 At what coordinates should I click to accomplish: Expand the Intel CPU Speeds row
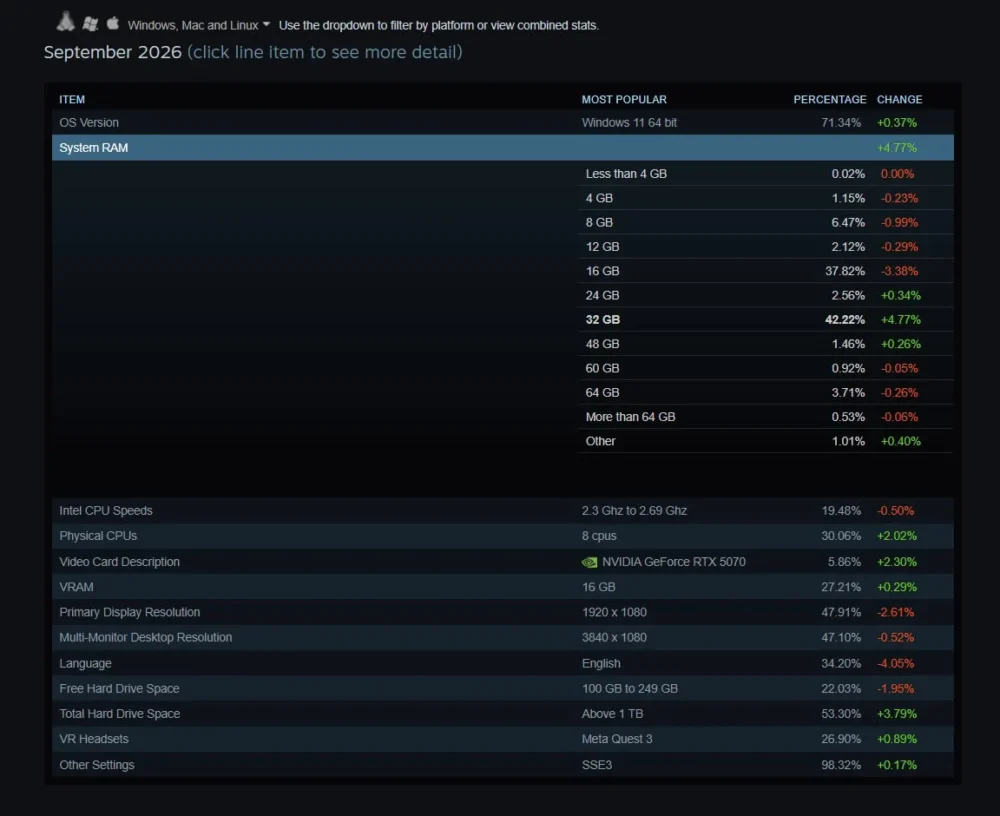503,510
